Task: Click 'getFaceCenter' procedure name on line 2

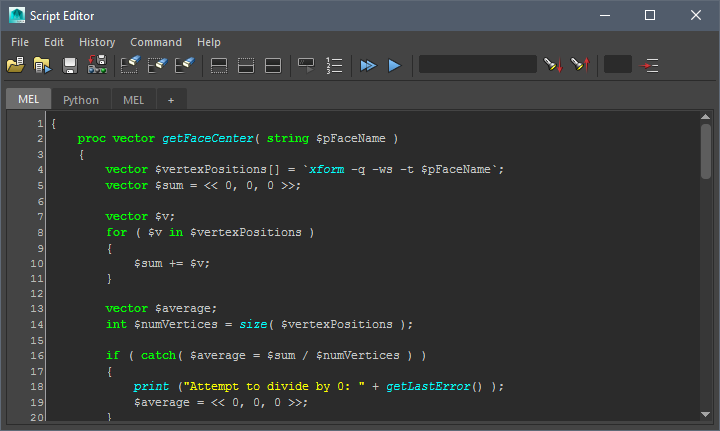Action: coord(208,138)
